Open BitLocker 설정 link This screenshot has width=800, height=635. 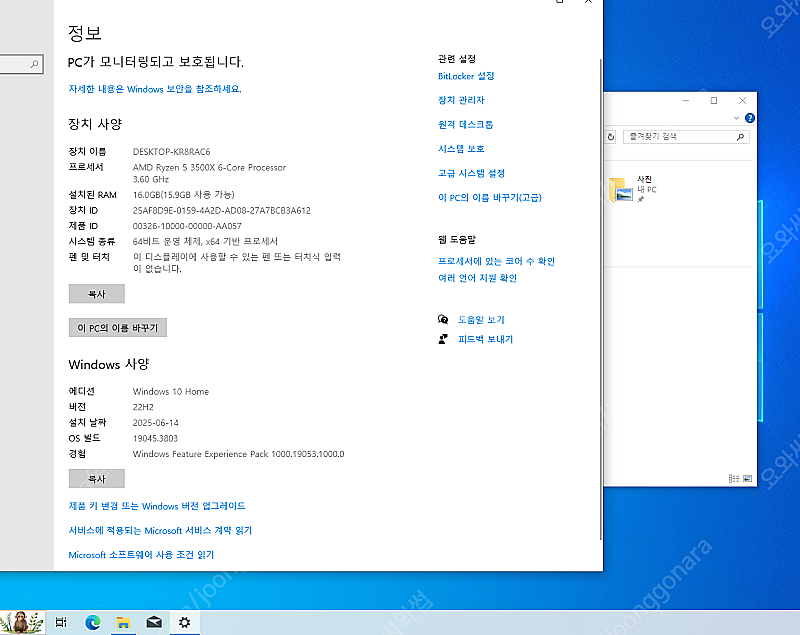[x=466, y=76]
